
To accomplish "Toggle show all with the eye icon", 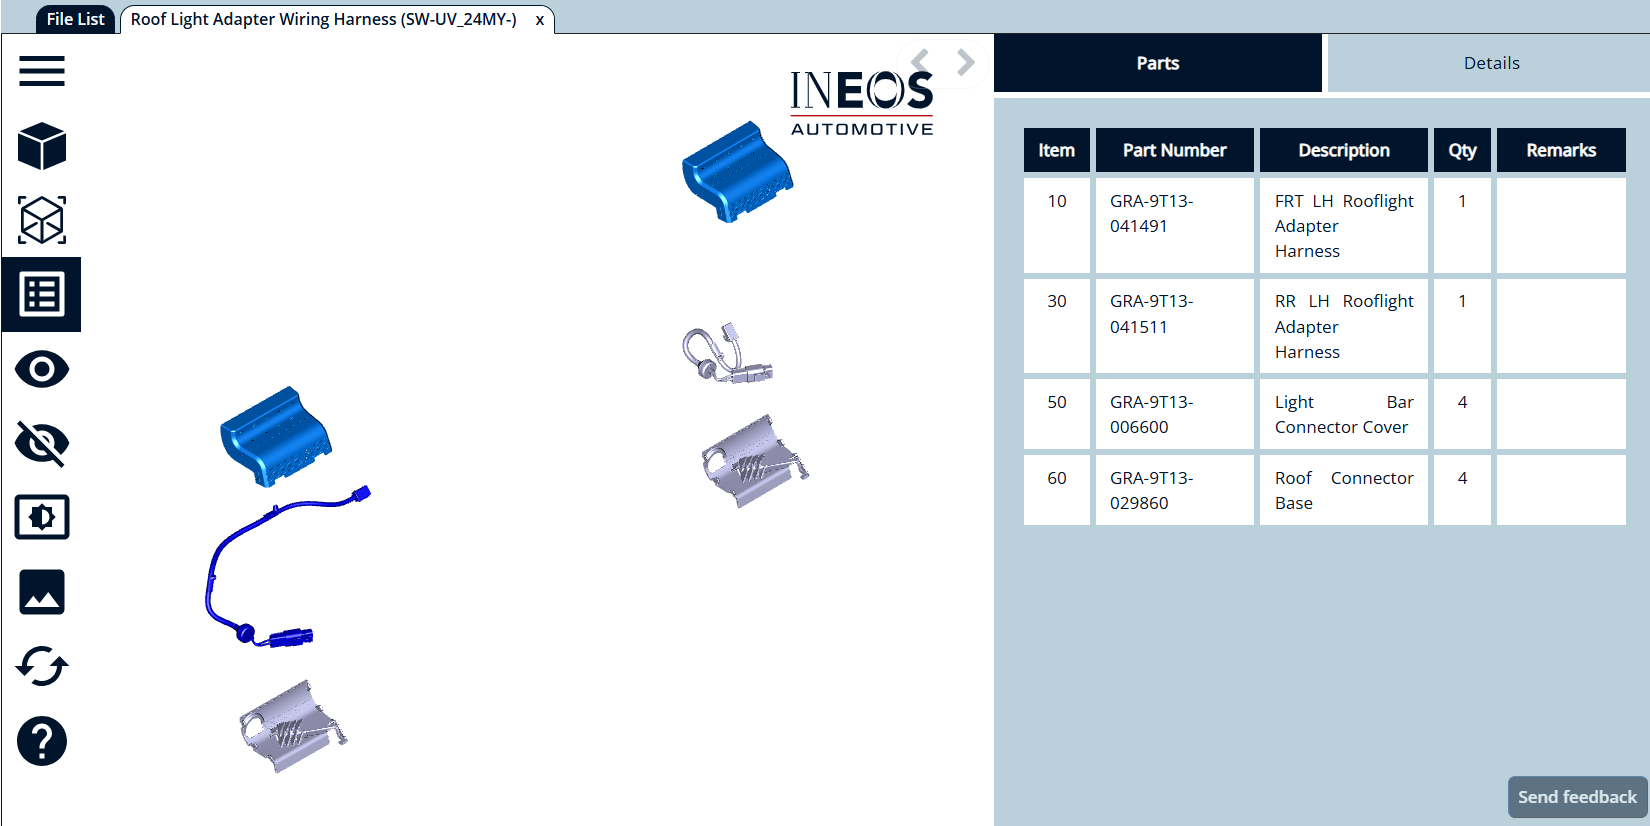I will tap(41, 369).
